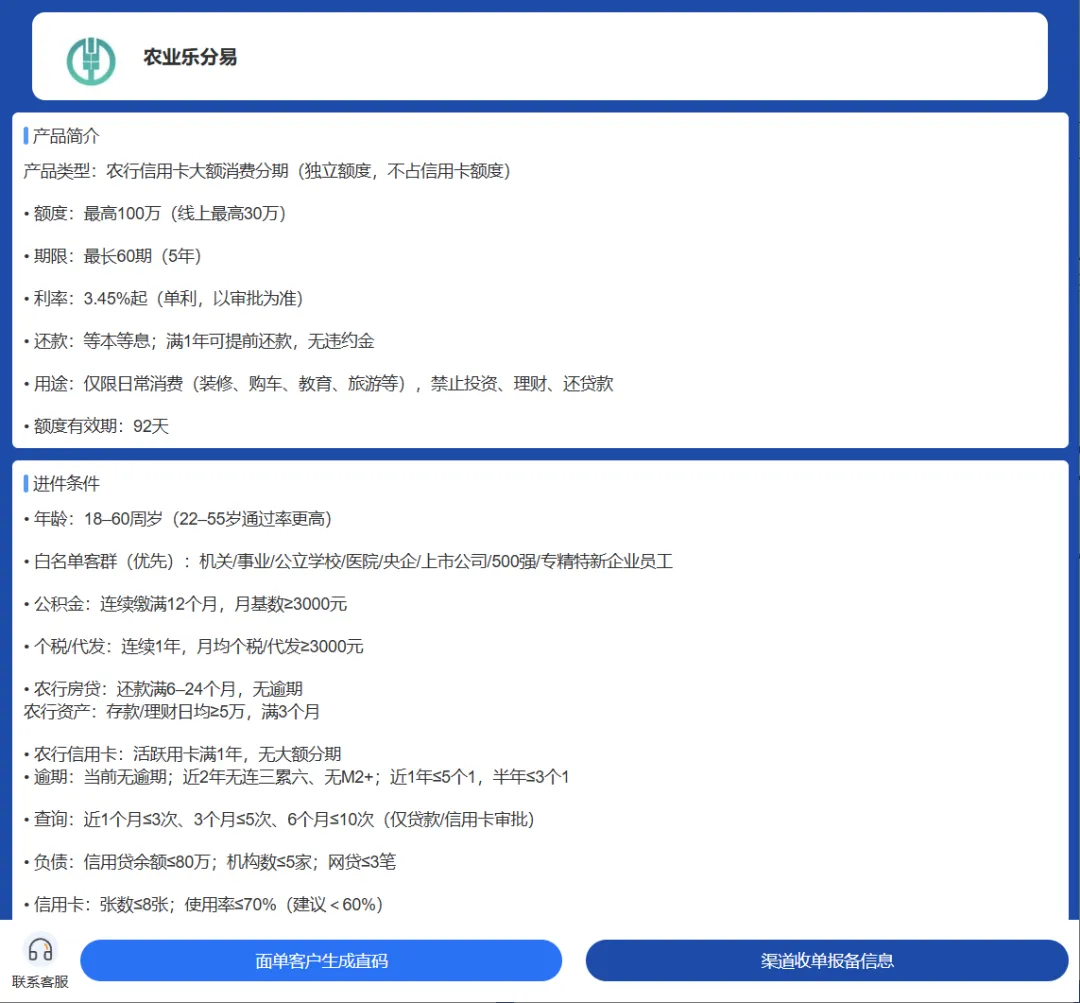Click the 农行资产：存款/理财日均≥5万 line
This screenshot has height=1003, width=1080.
pyautogui.click(x=172, y=712)
